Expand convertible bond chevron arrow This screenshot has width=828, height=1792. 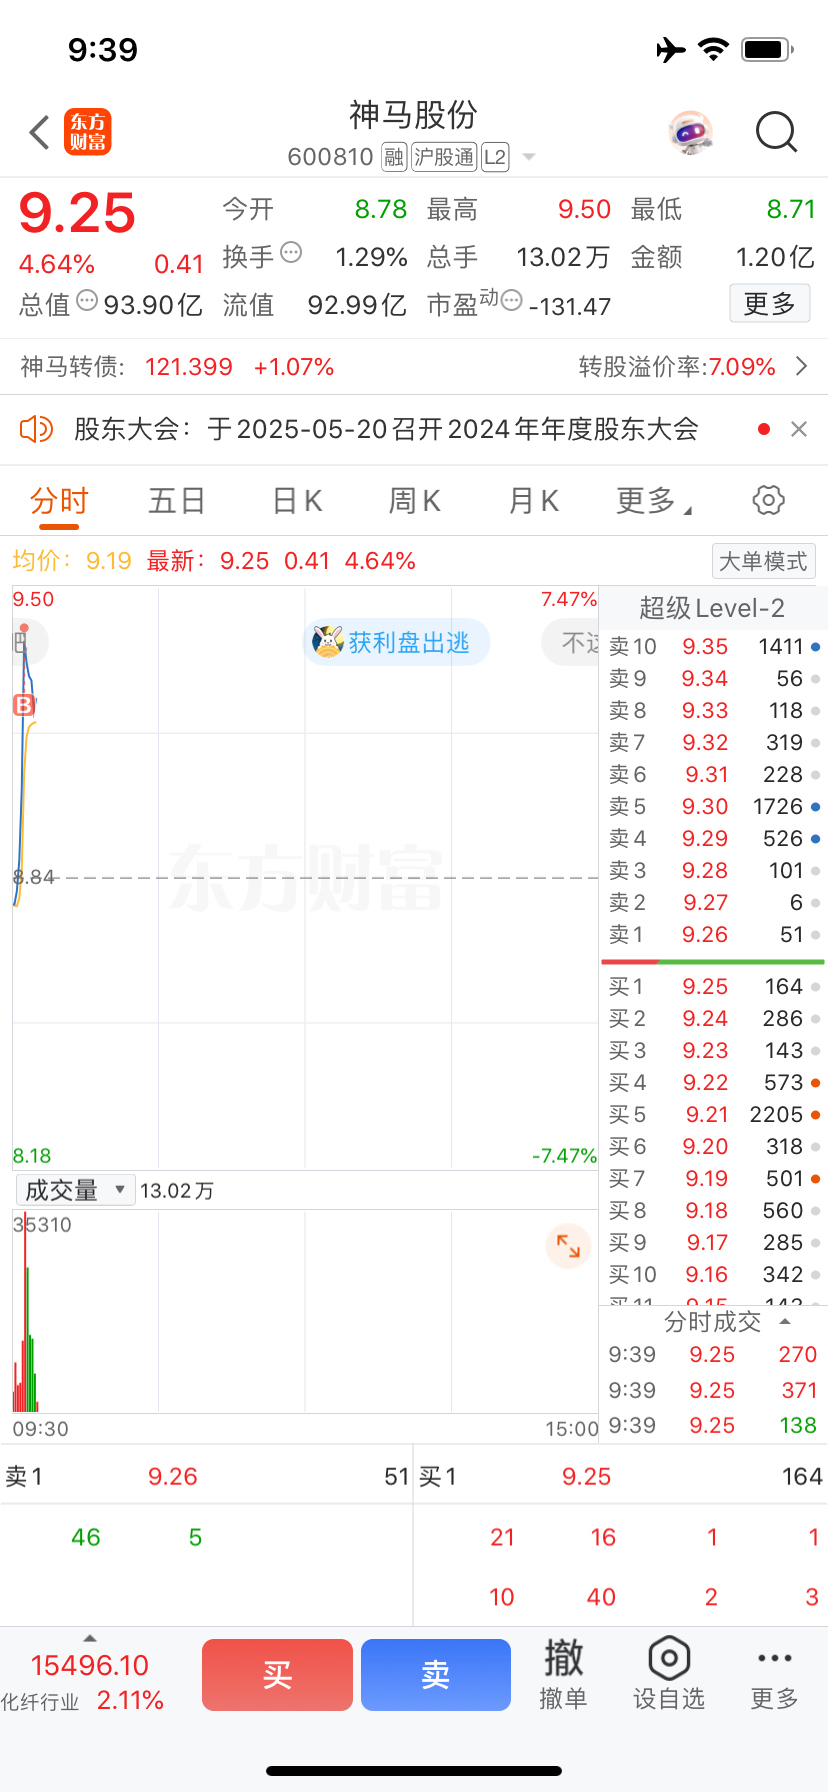pos(801,367)
